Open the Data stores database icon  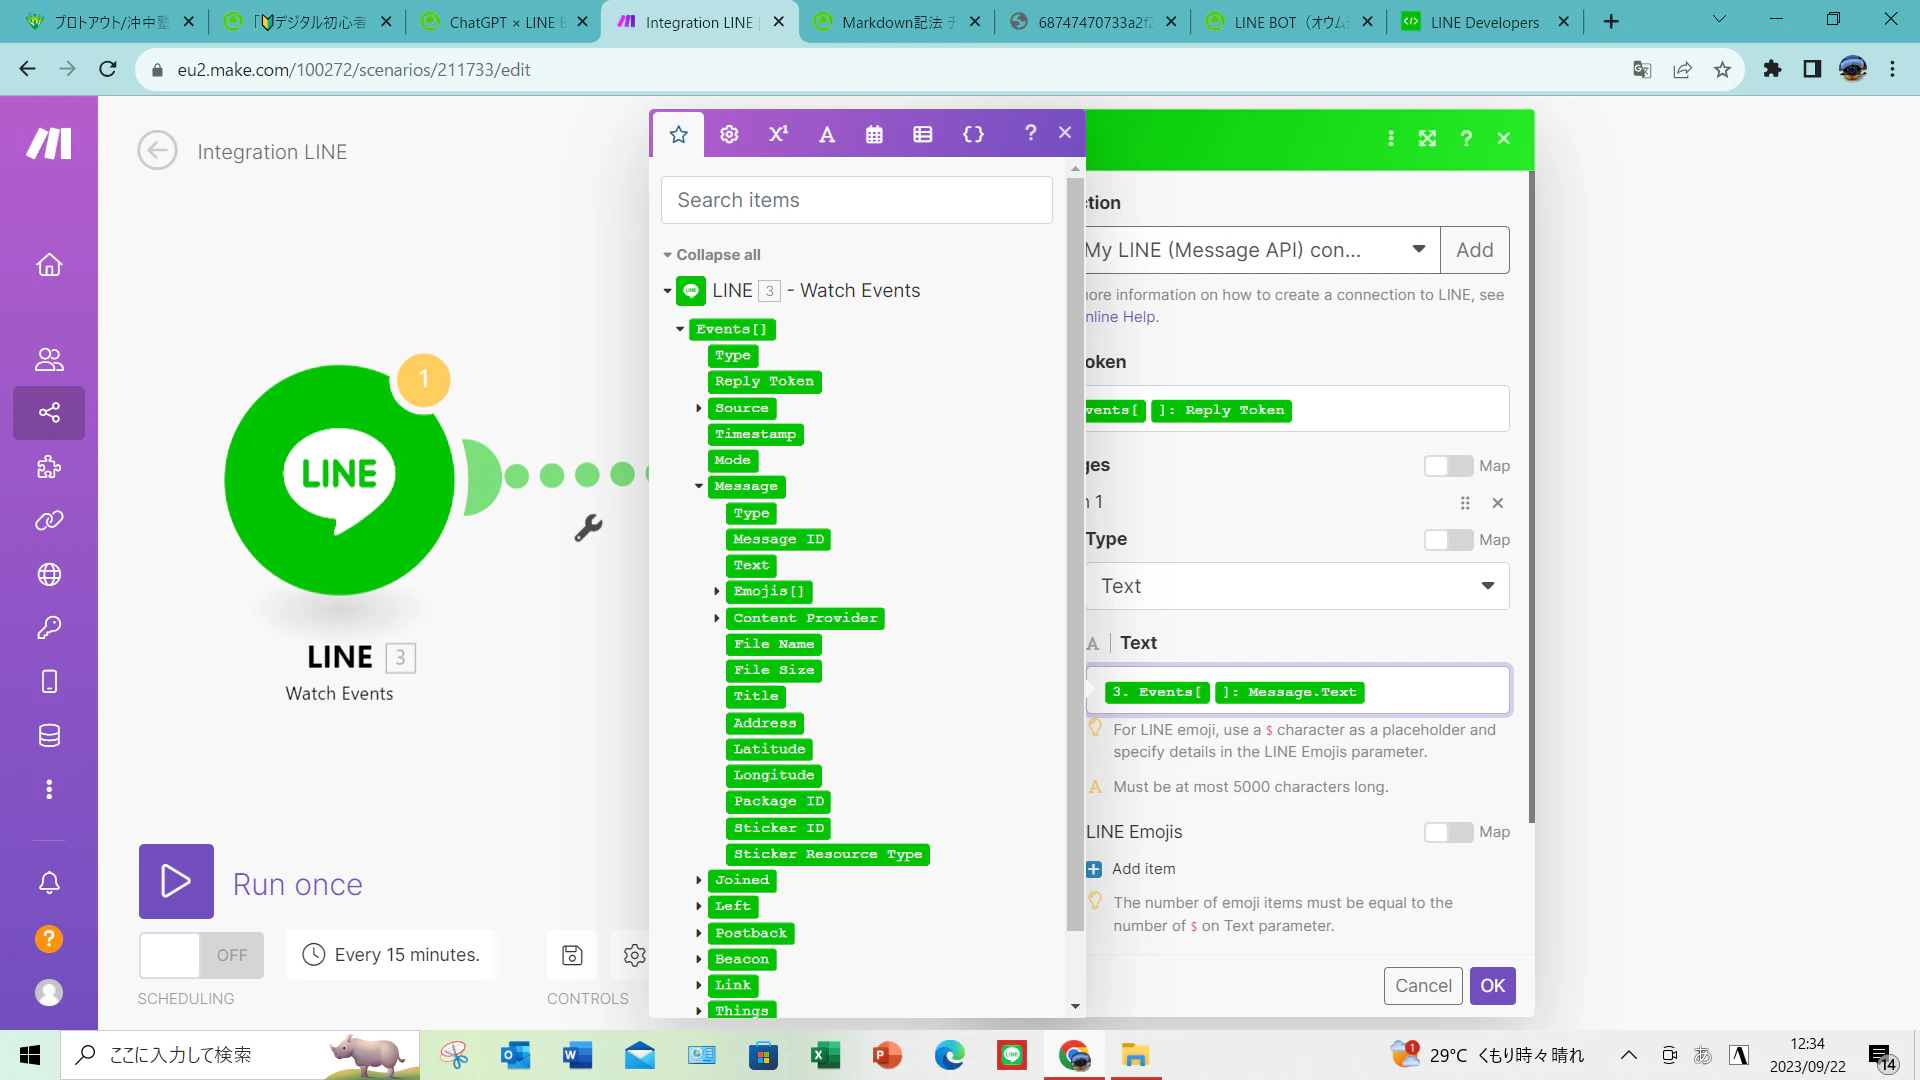point(49,736)
